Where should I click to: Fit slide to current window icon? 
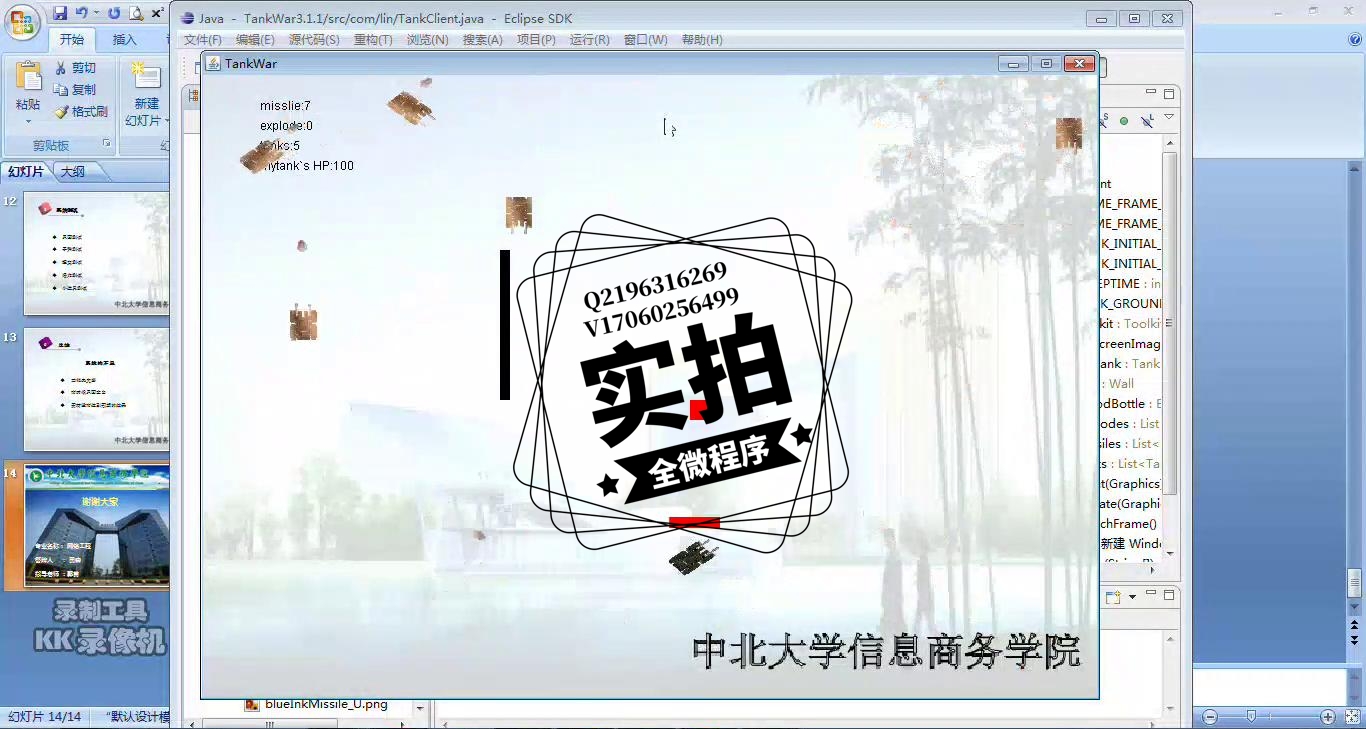click(1353, 717)
